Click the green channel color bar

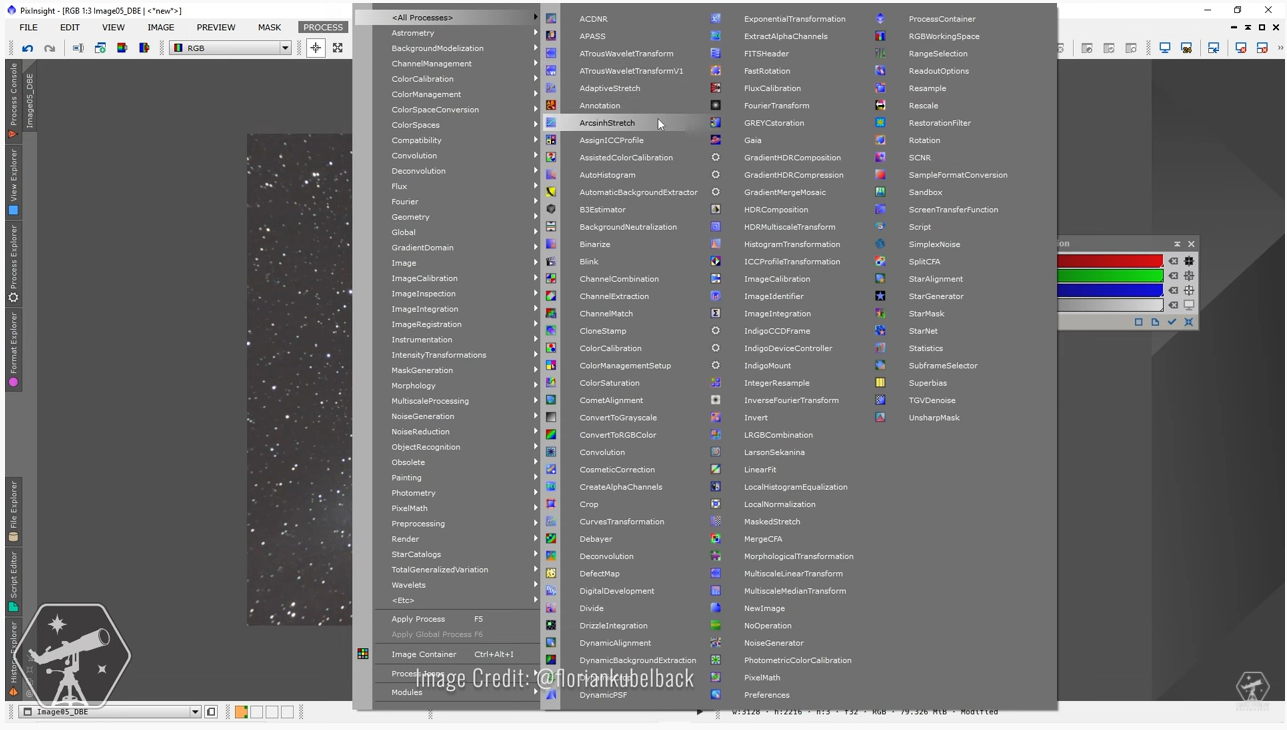[x=1110, y=276]
